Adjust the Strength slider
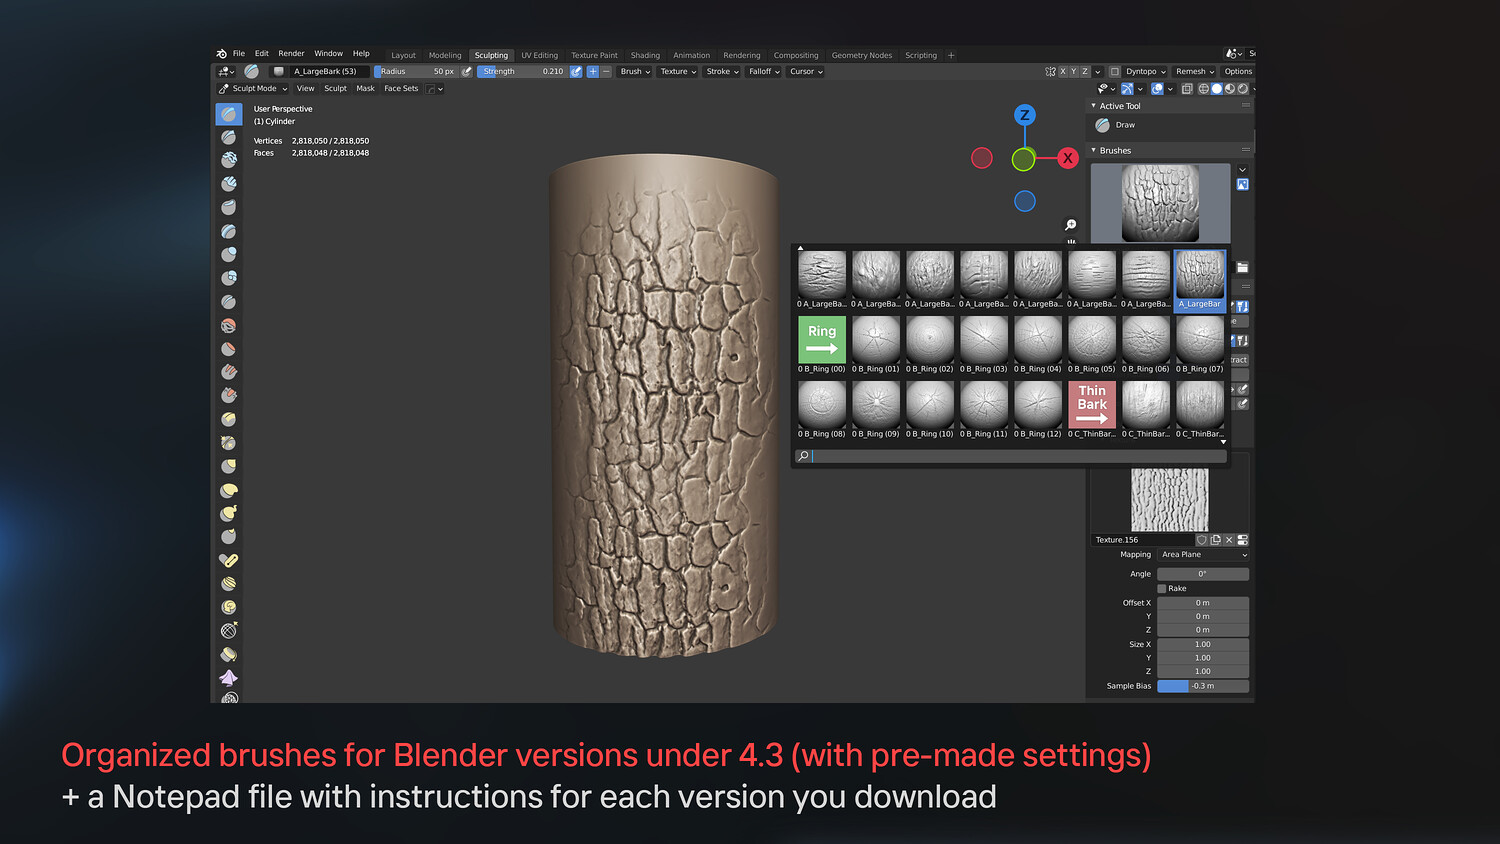Image resolution: width=1500 pixels, height=844 pixels. 522,72
